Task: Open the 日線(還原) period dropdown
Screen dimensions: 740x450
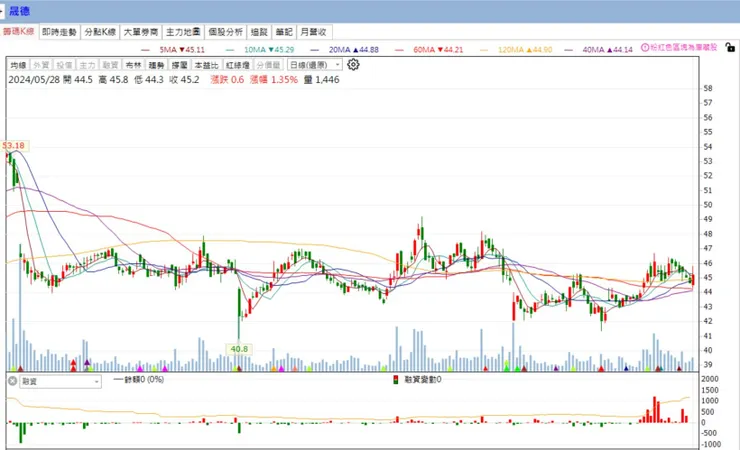Action: coord(314,65)
